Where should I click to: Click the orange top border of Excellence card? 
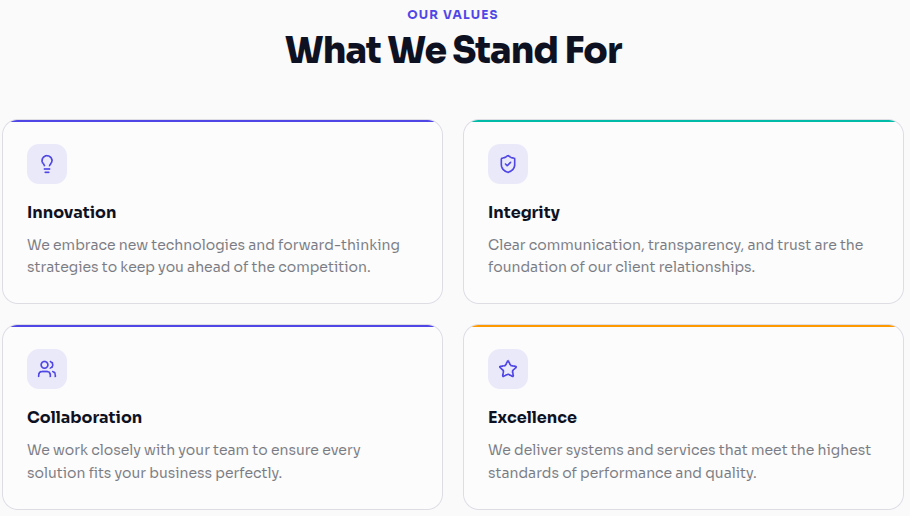coord(684,326)
